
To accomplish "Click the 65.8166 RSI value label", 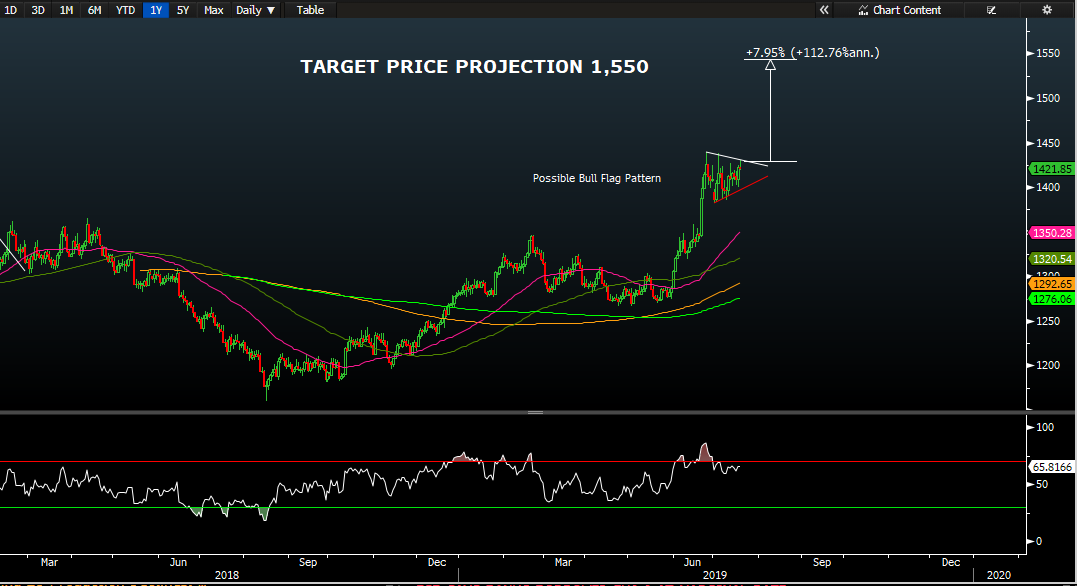I will pyautogui.click(x=1052, y=466).
